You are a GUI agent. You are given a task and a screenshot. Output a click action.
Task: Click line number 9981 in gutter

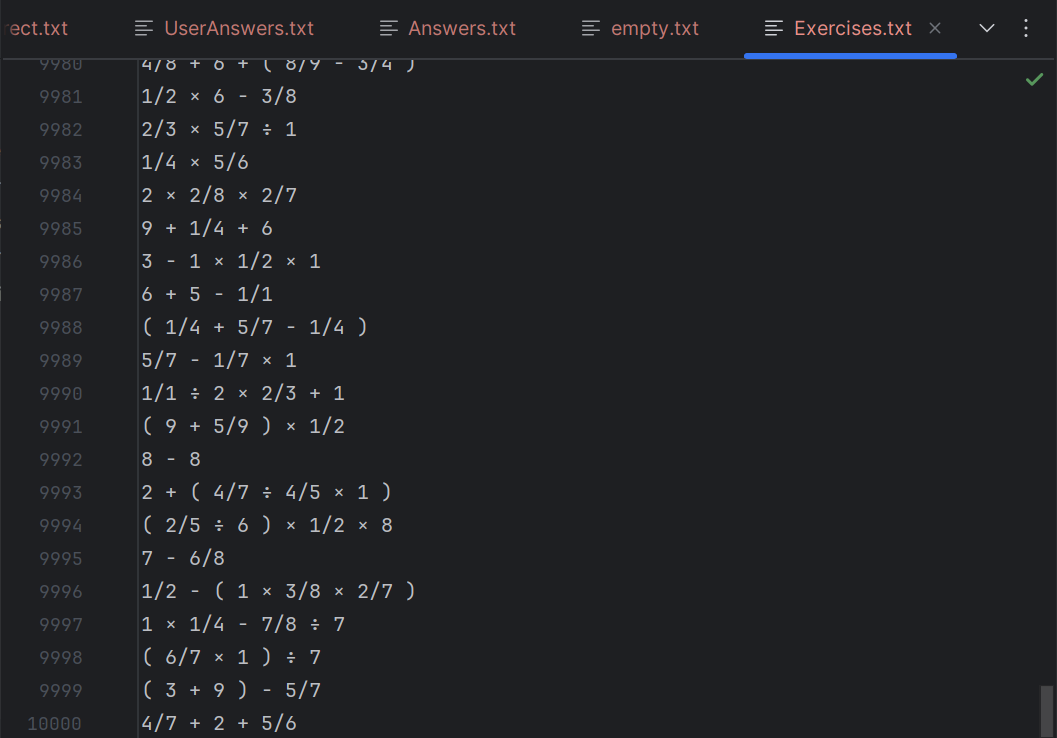point(61,97)
